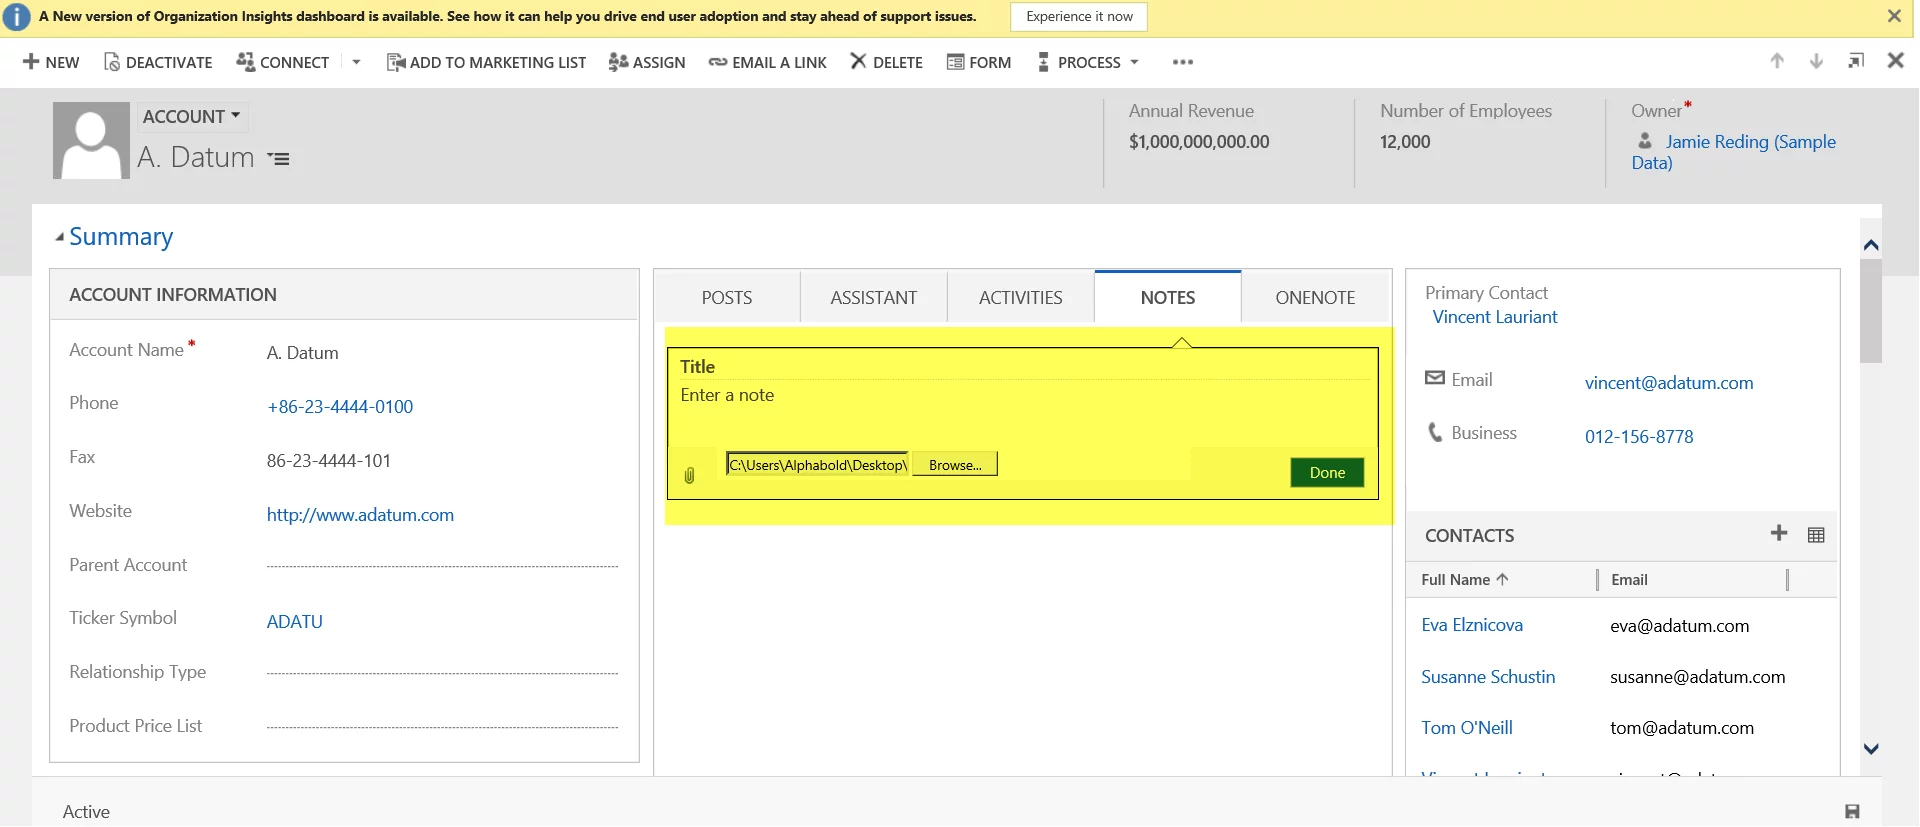This screenshot has height=827, width=1920.
Task: Click the NEW record button
Action: pos(51,62)
